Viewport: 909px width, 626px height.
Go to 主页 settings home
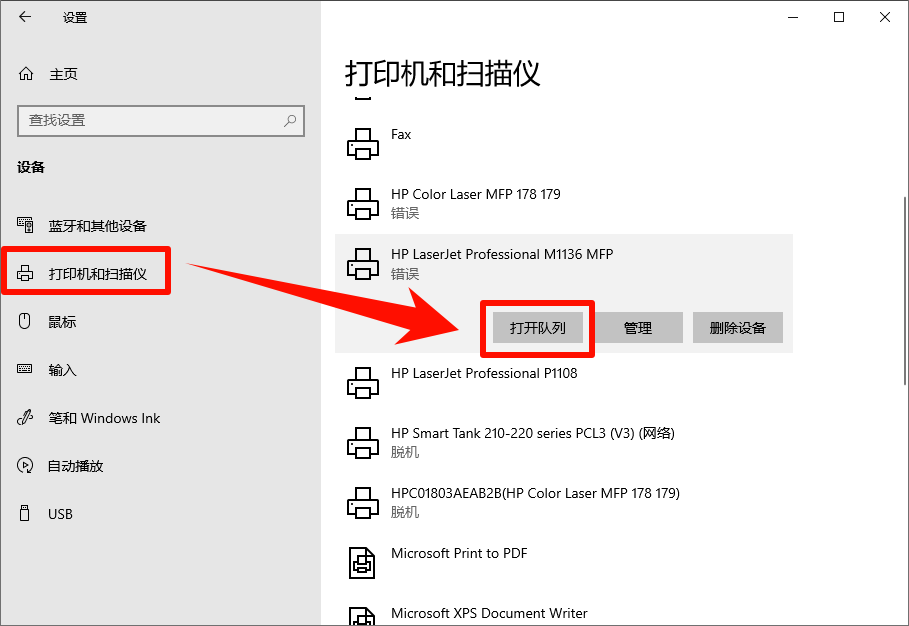tap(64, 74)
